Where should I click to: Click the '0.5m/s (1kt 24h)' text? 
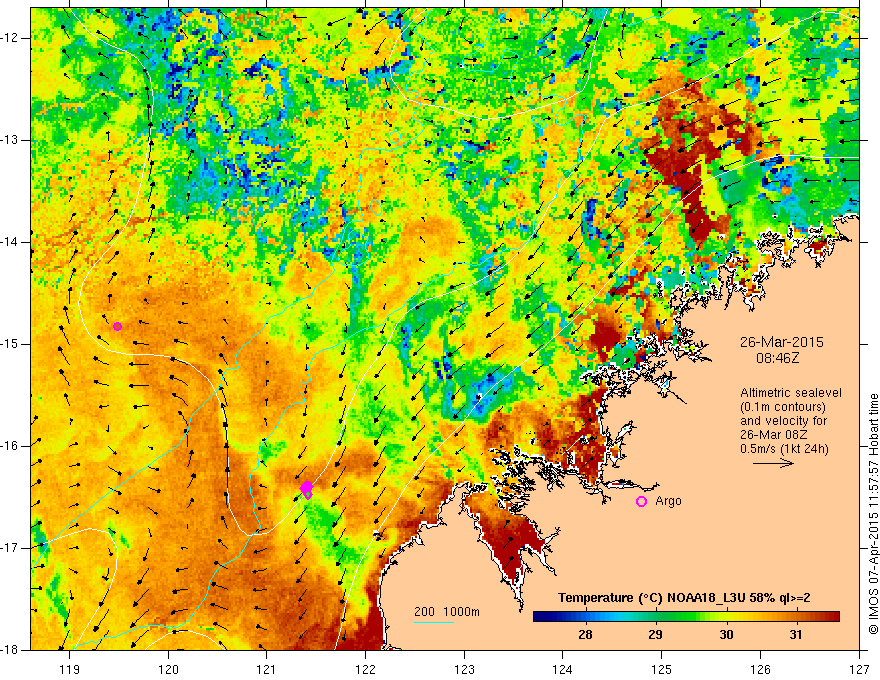tap(785, 449)
